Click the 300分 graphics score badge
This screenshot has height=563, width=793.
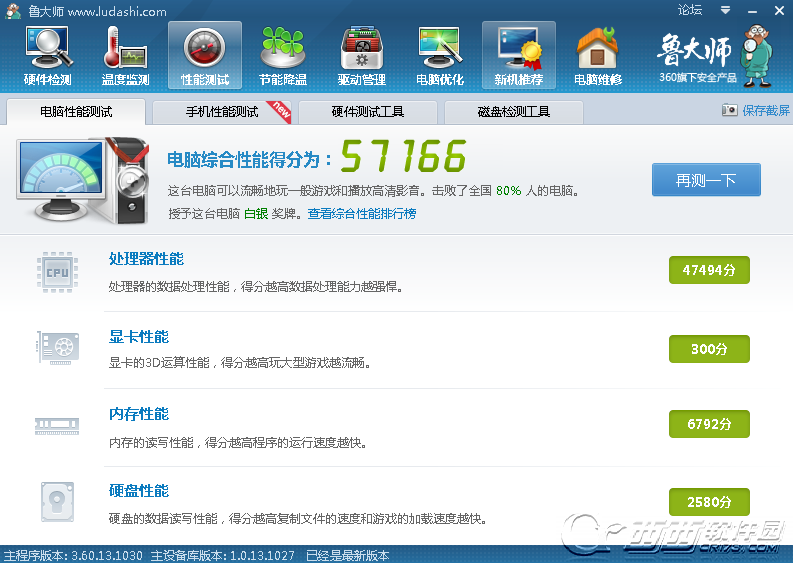pos(709,349)
